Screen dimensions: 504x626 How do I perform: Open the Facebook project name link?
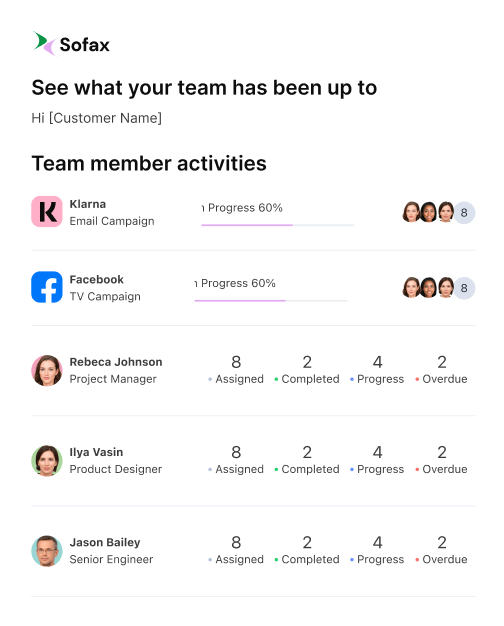pos(97,279)
